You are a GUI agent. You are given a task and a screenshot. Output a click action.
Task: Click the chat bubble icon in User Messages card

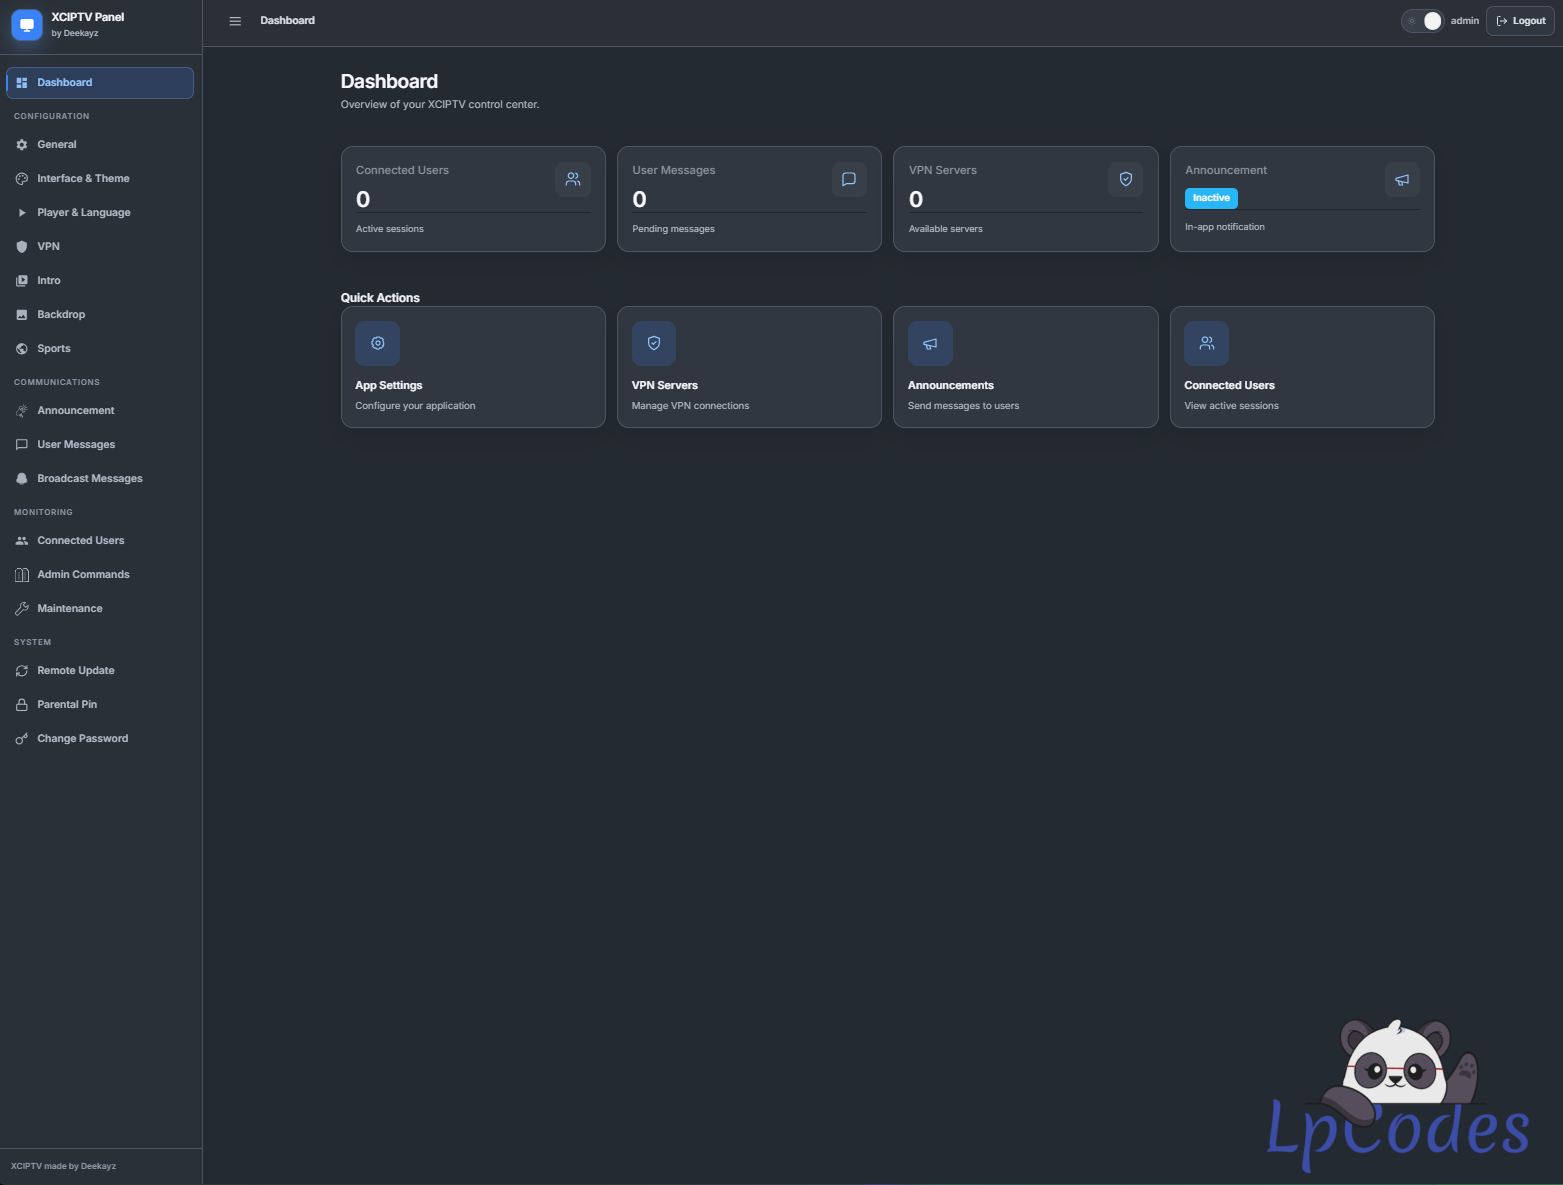(849, 179)
